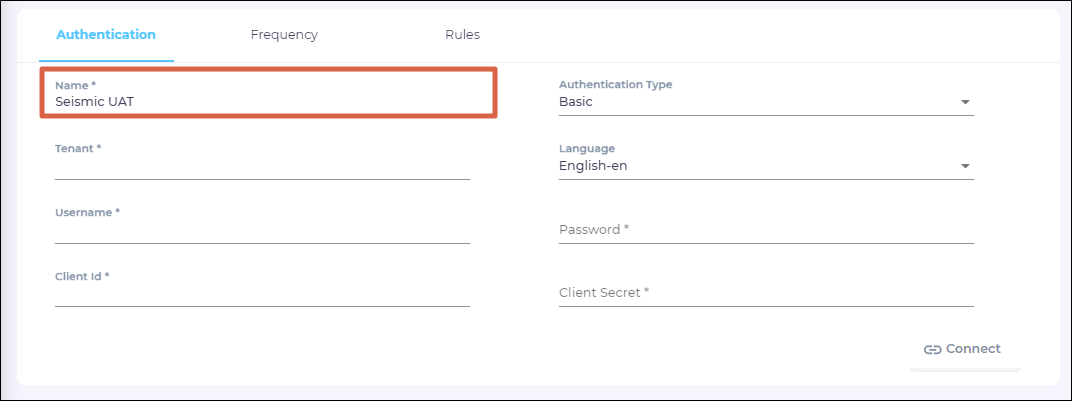Screen dimensions: 1072x401
Task: Focus the Name field with Seismic UAT
Action: (x=262, y=101)
